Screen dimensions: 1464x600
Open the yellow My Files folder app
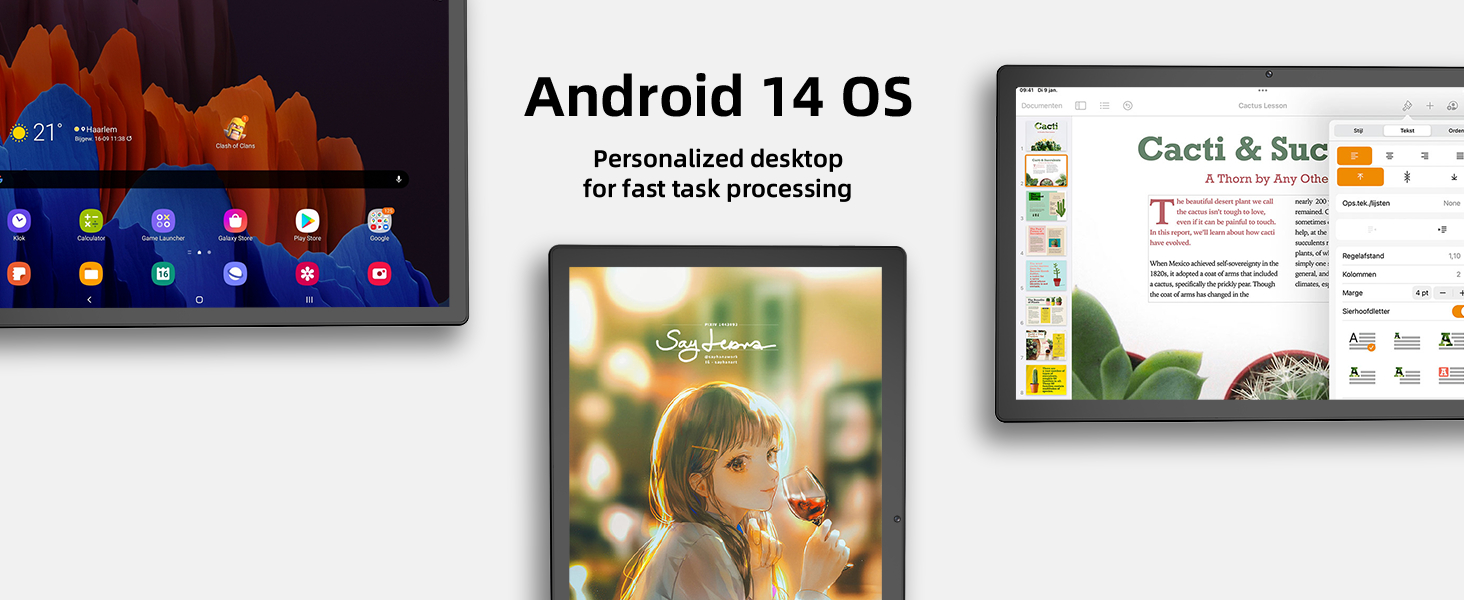[91, 273]
